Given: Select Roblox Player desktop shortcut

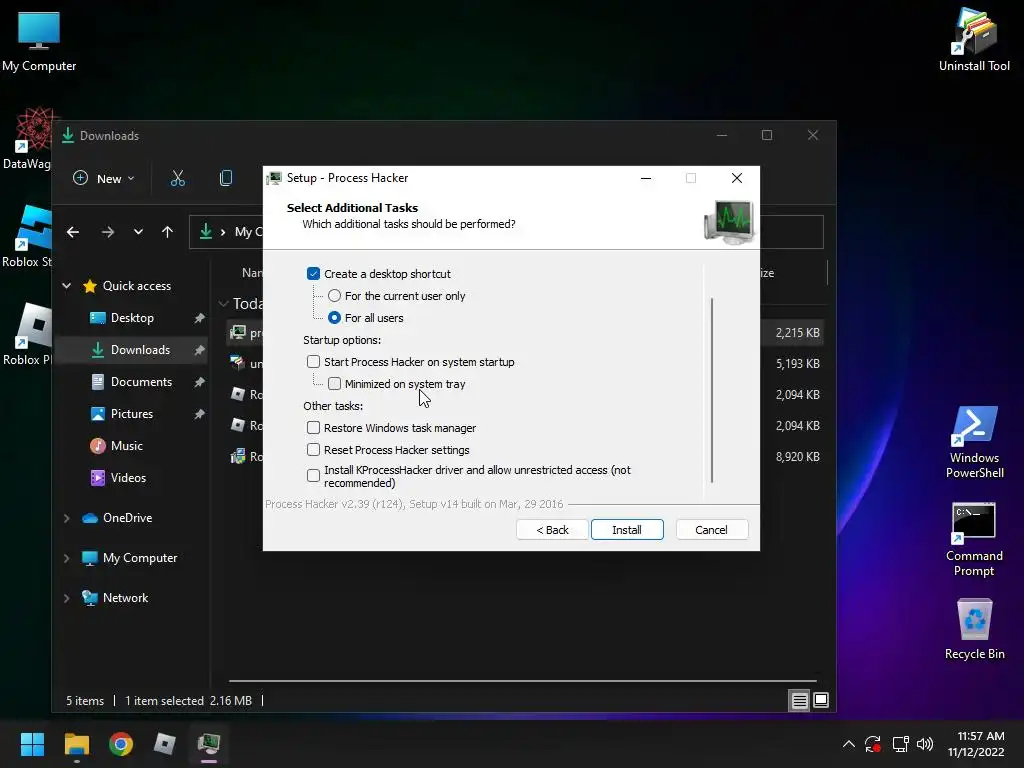Looking at the screenshot, I should tap(26, 334).
